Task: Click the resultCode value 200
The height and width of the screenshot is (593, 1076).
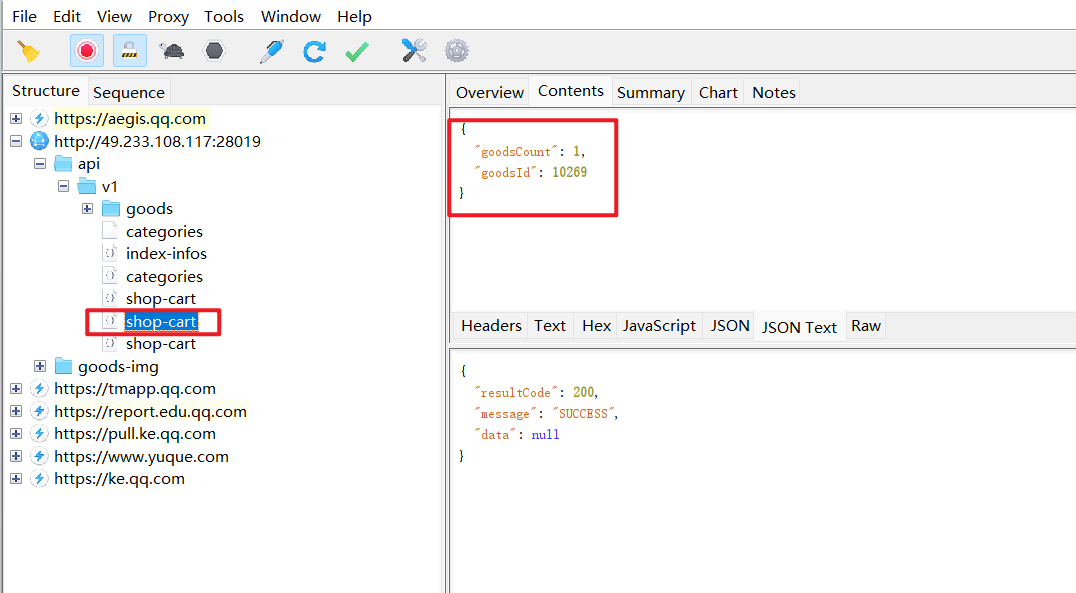Action: coord(584,392)
